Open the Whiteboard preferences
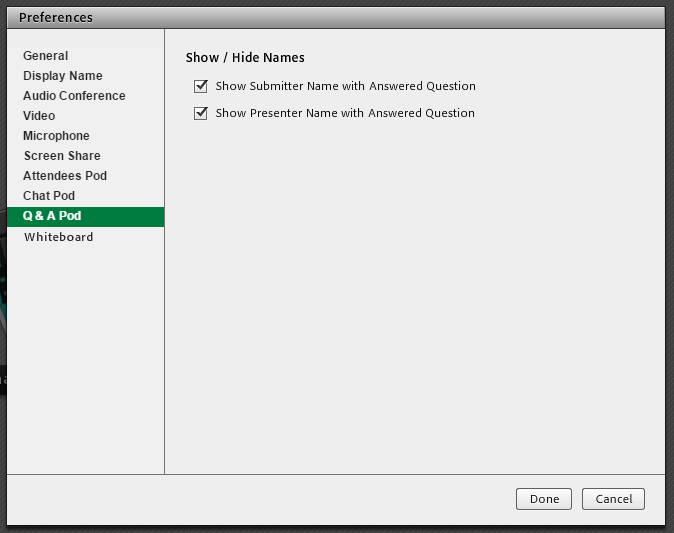The height and width of the screenshot is (533, 674). point(58,237)
